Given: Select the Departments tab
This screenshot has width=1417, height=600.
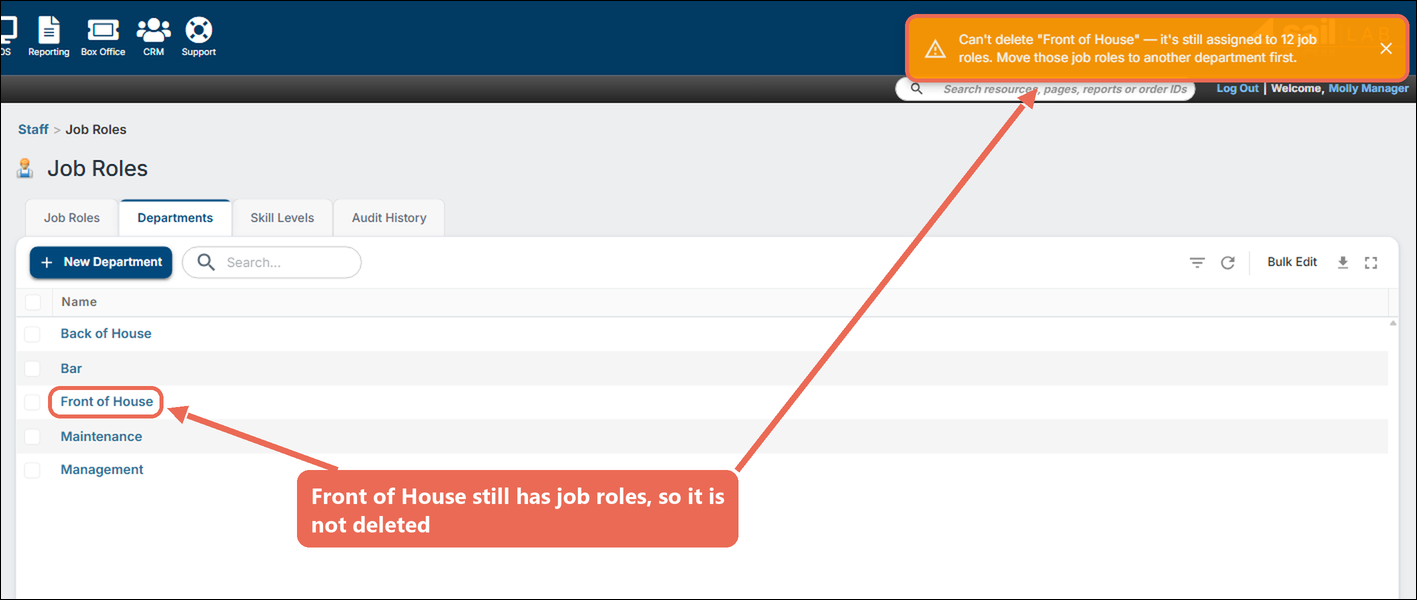Looking at the screenshot, I should coord(175,218).
